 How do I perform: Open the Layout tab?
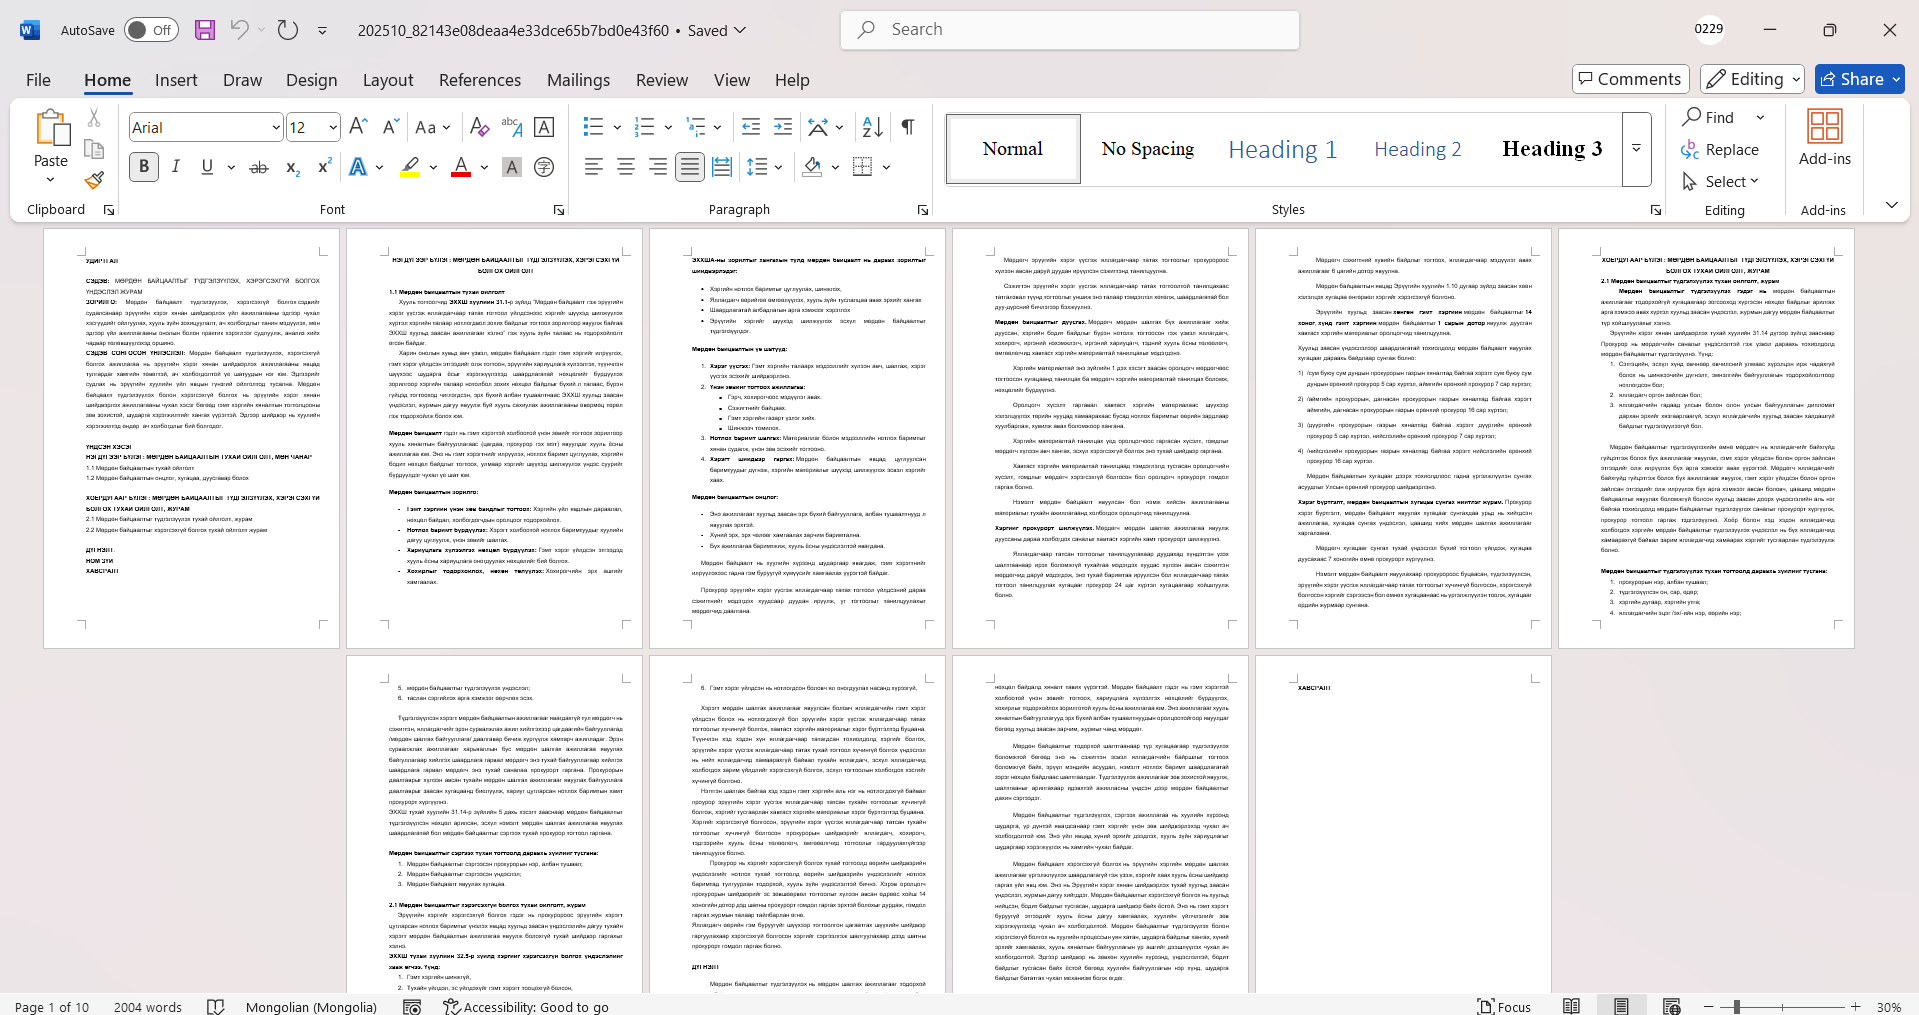pyautogui.click(x=387, y=80)
